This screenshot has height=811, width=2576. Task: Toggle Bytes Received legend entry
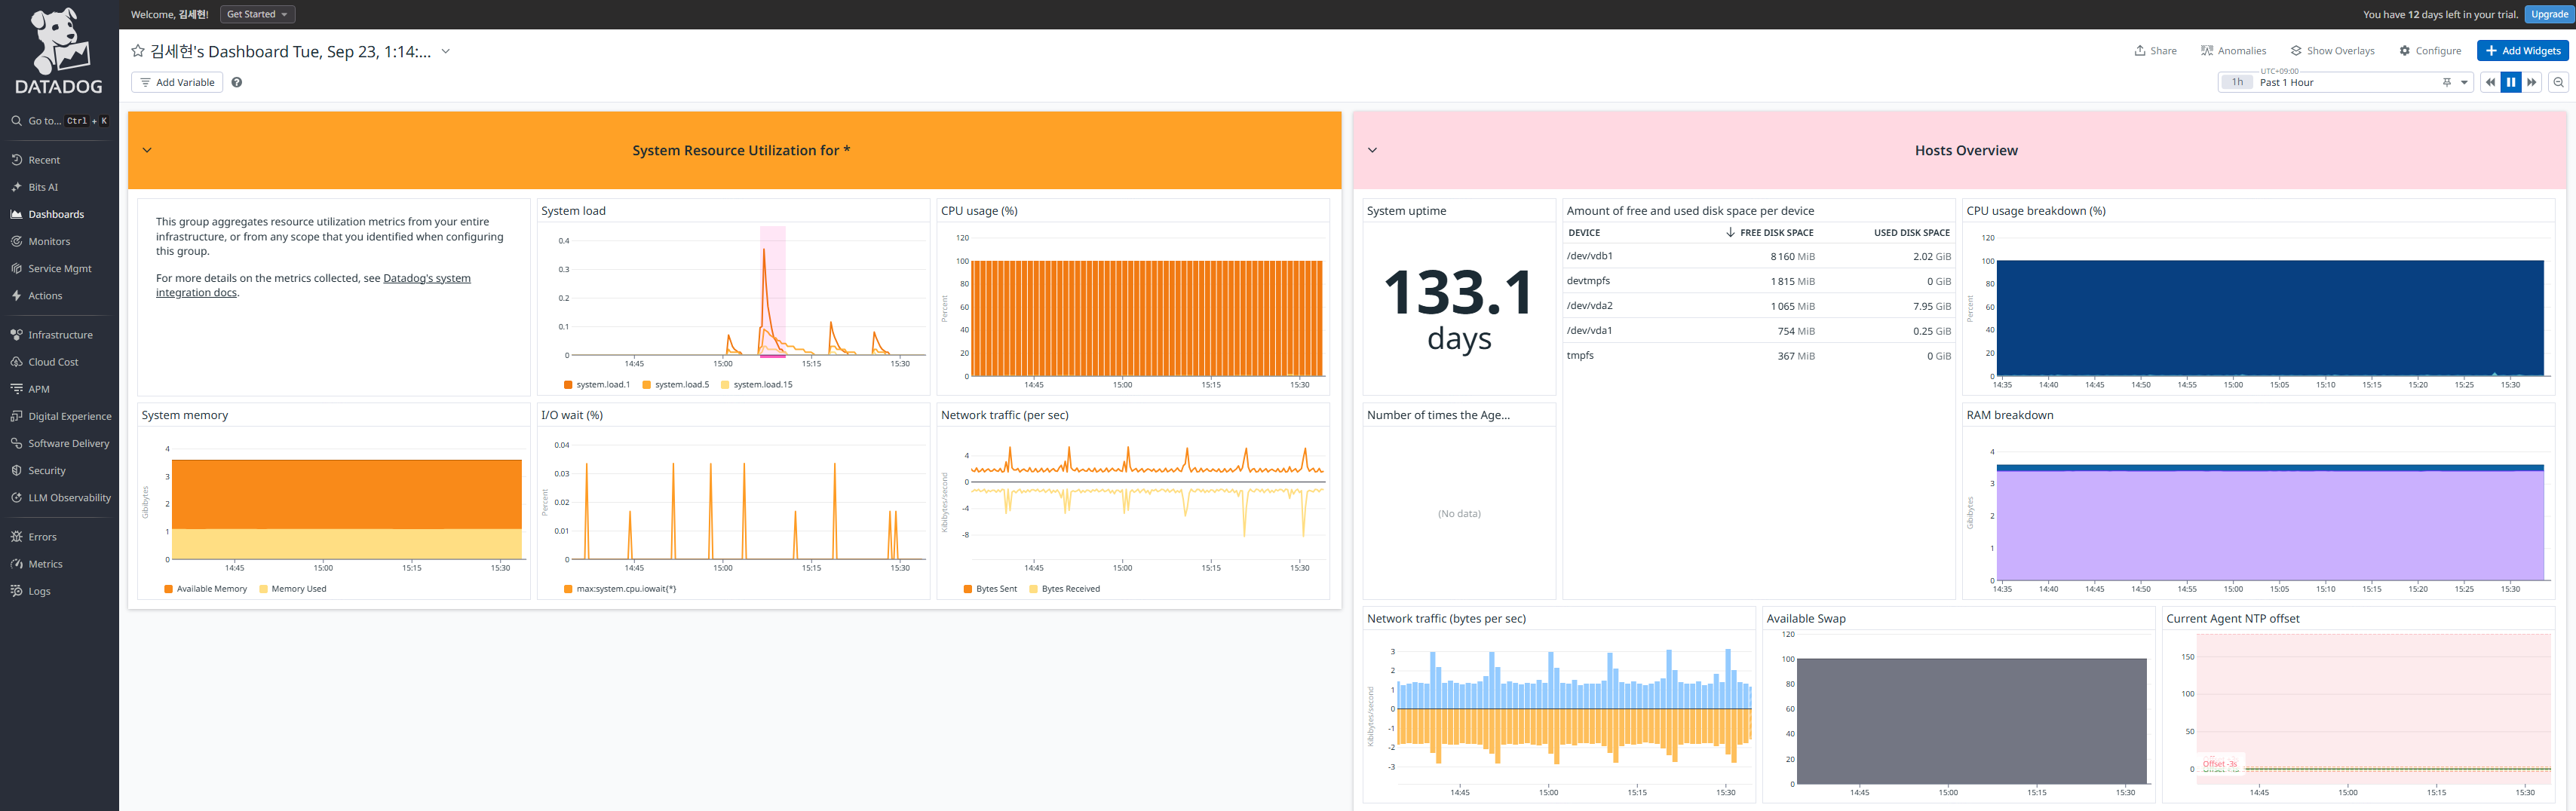[x=1064, y=589]
